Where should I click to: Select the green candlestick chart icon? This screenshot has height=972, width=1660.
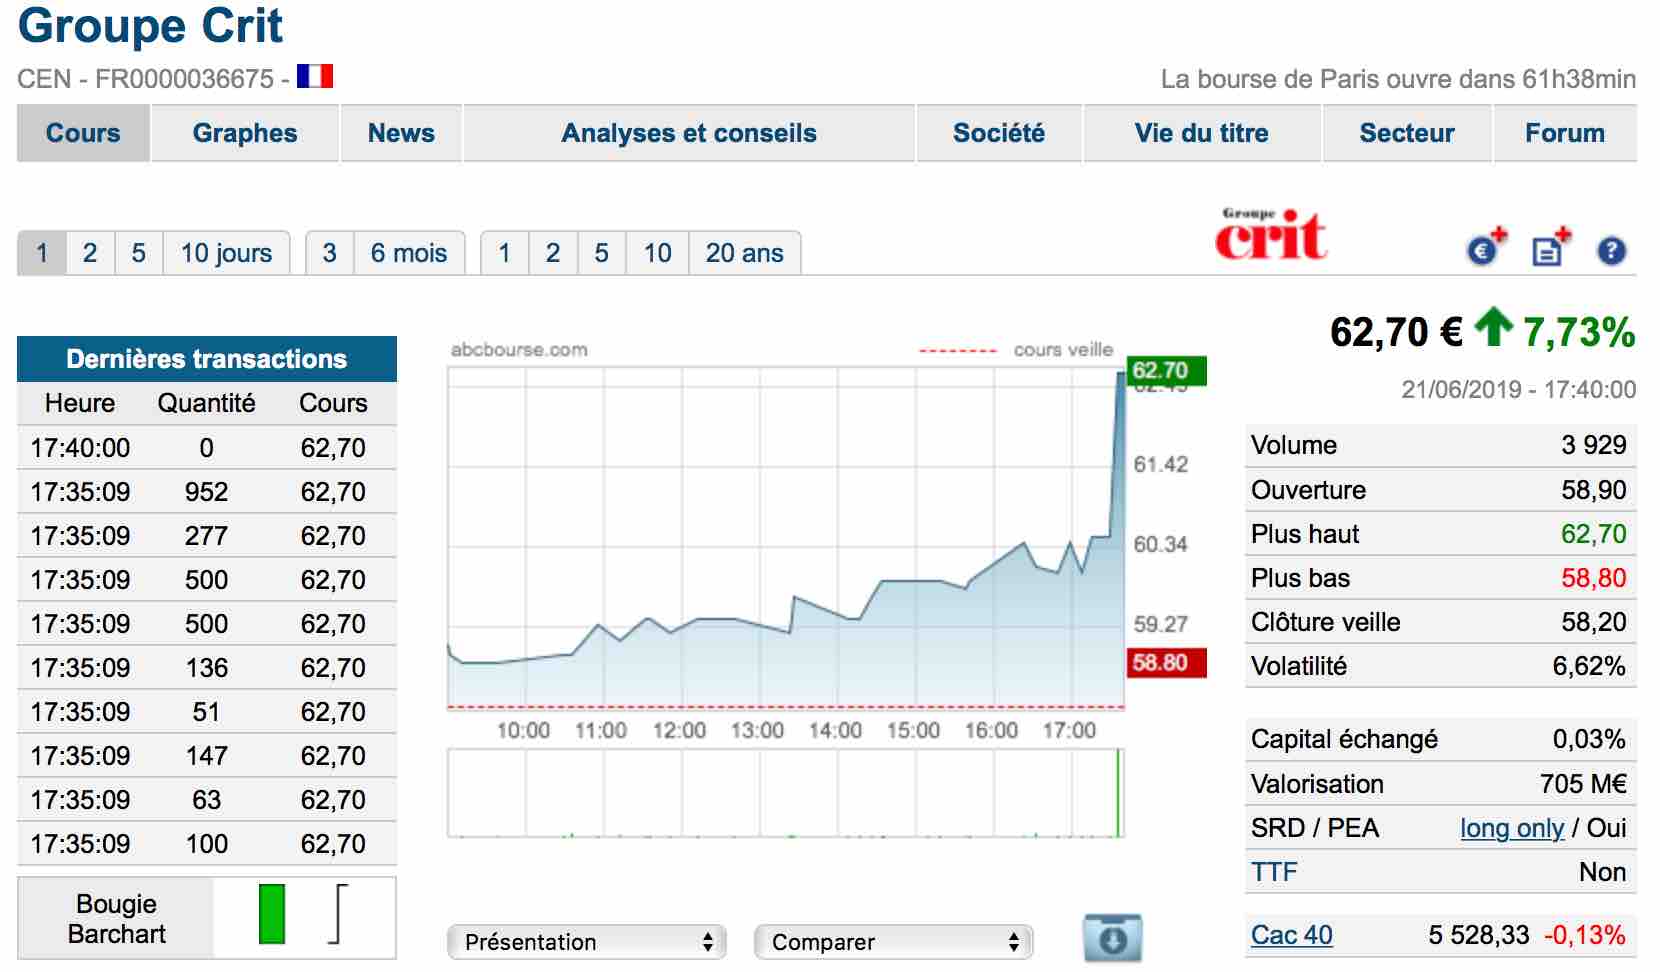pyautogui.click(x=271, y=914)
